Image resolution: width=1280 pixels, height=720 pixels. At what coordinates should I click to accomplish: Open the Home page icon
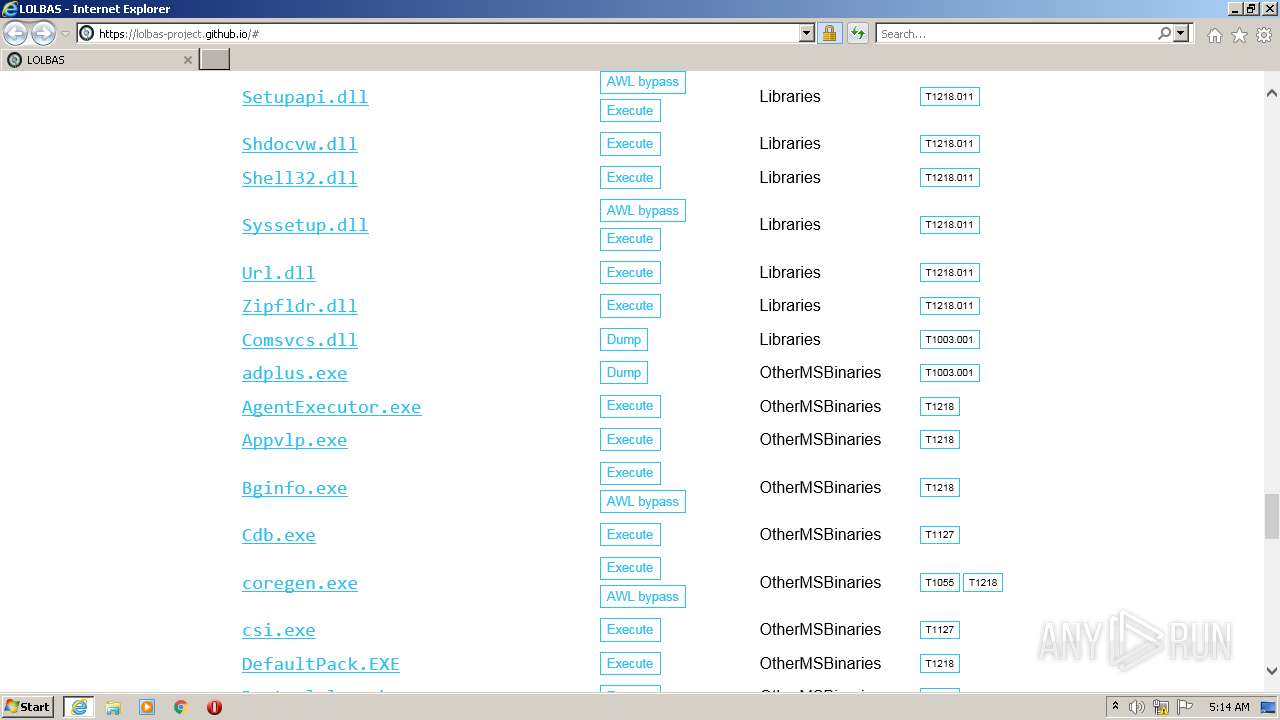tap(1214, 35)
